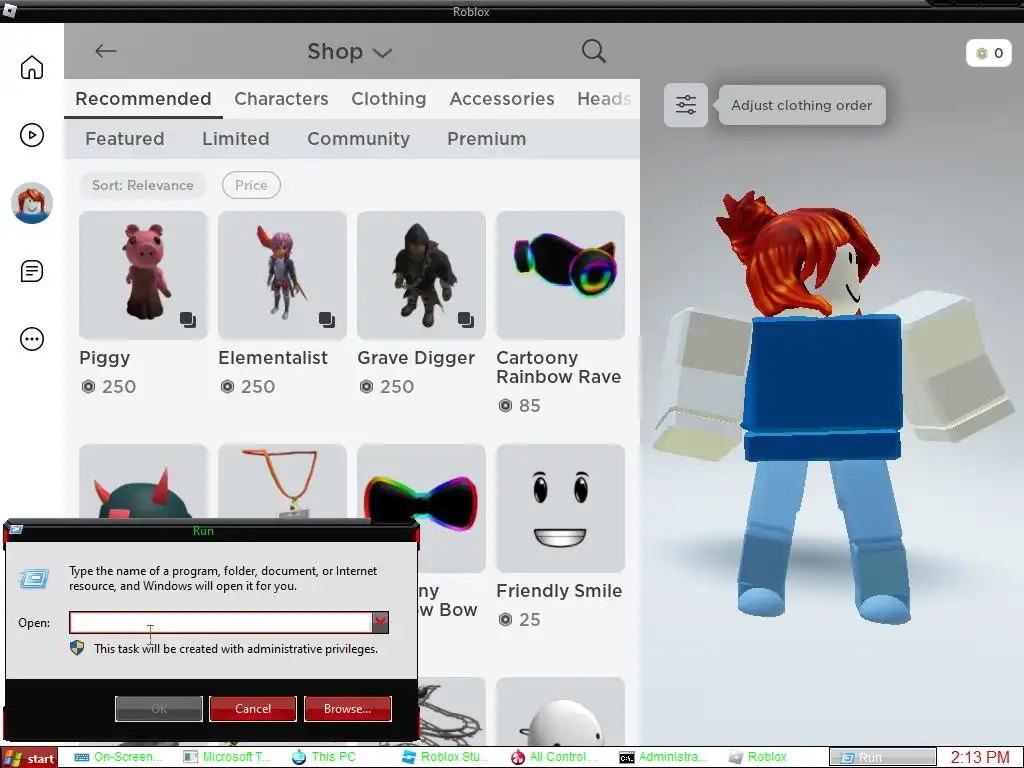Viewport: 1024px width, 768px height.
Task: Click the Piggy price of 250
Action: click(108, 387)
